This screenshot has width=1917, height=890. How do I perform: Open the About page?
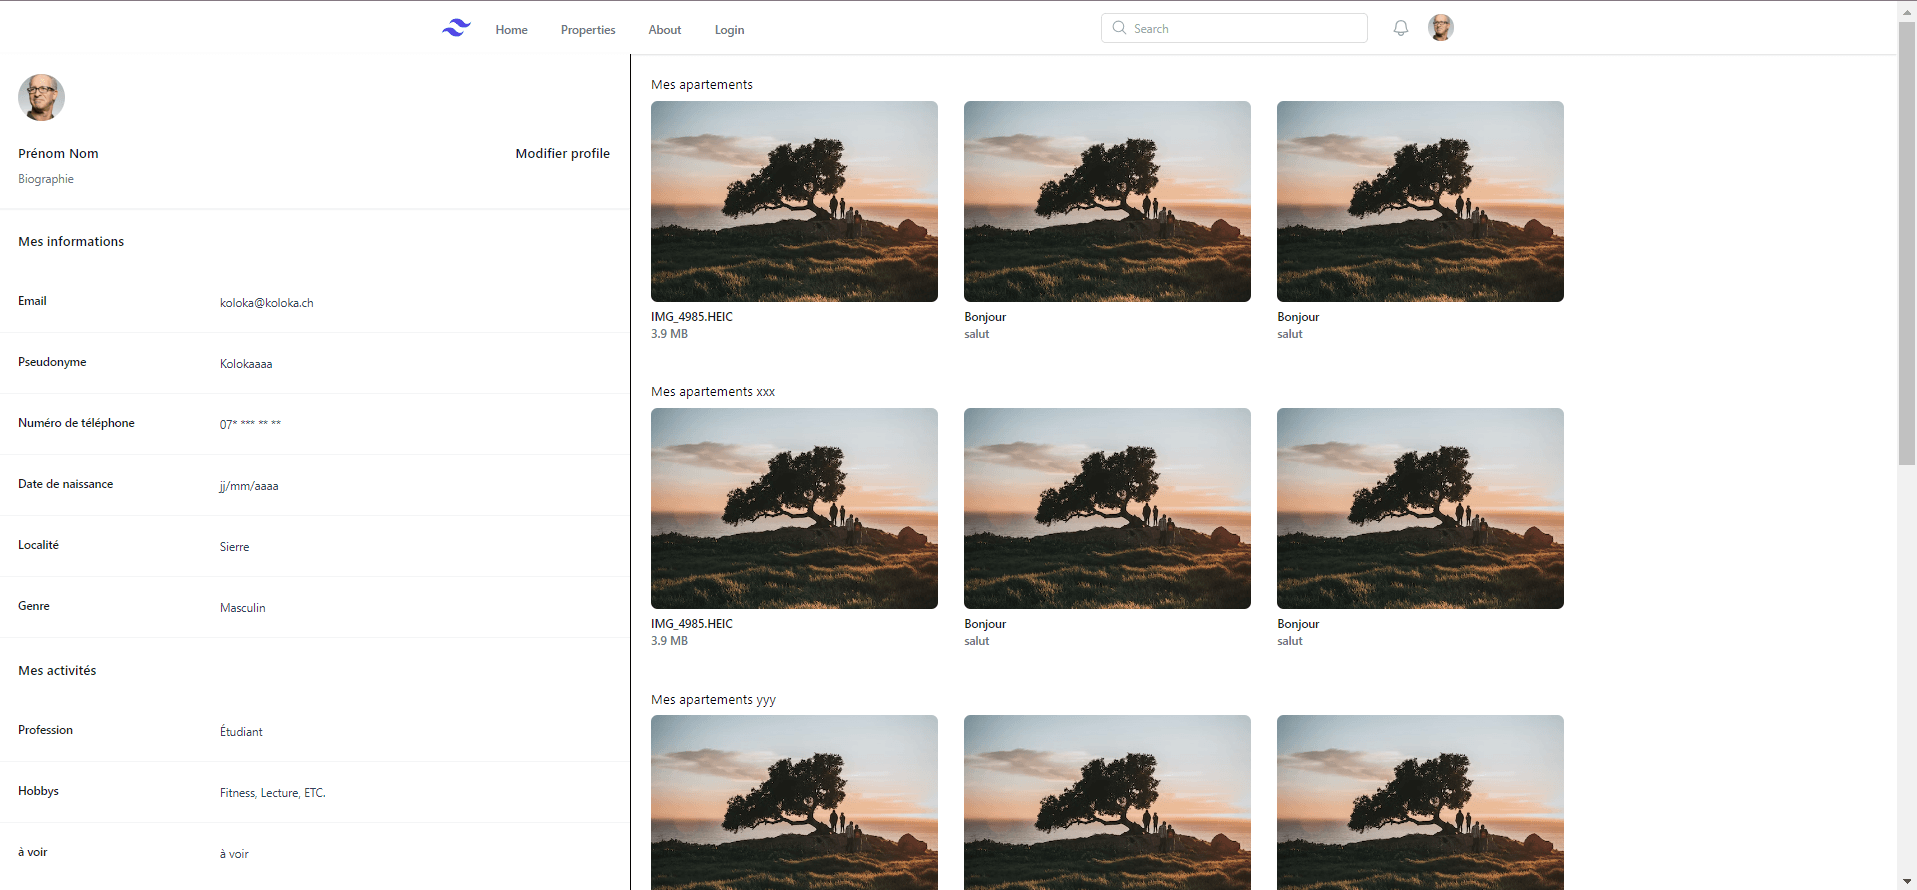click(664, 30)
